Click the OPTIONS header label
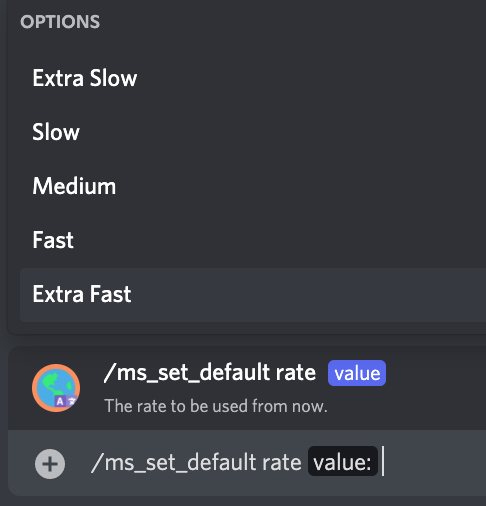 (60, 22)
